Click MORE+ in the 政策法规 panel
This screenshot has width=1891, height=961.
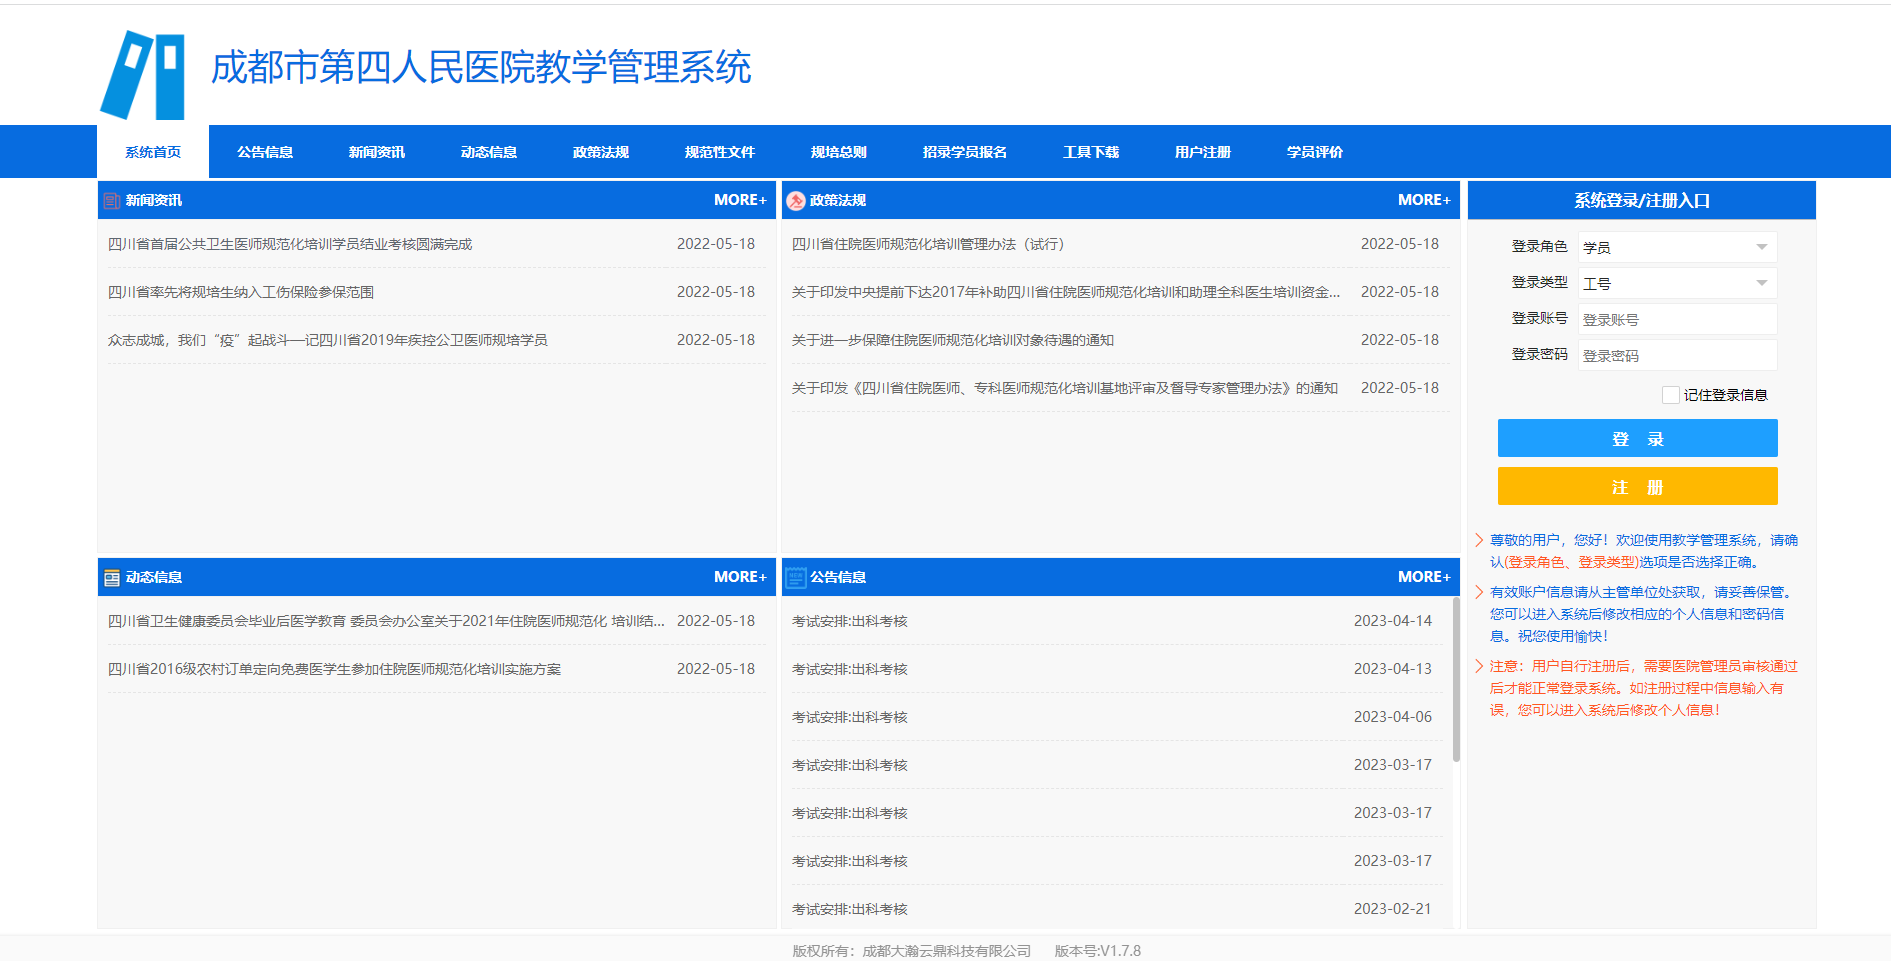coord(1424,200)
